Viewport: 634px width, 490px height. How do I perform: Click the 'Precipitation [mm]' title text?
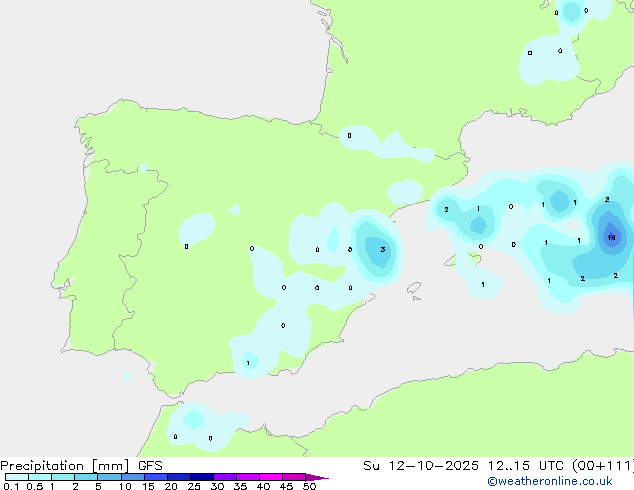[65, 466]
